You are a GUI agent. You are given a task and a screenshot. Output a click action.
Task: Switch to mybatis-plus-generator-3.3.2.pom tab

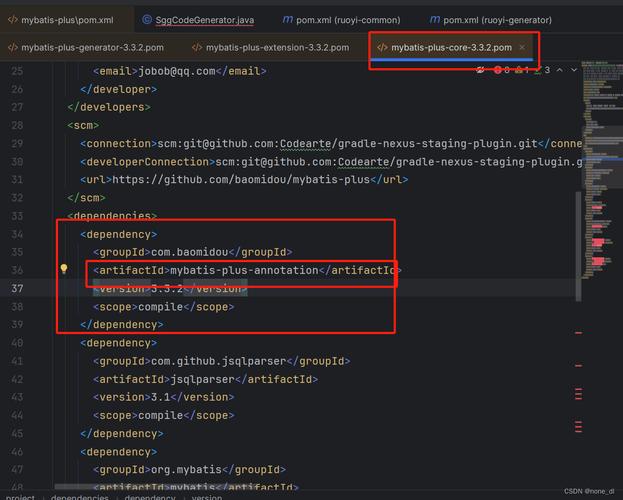tap(86, 48)
